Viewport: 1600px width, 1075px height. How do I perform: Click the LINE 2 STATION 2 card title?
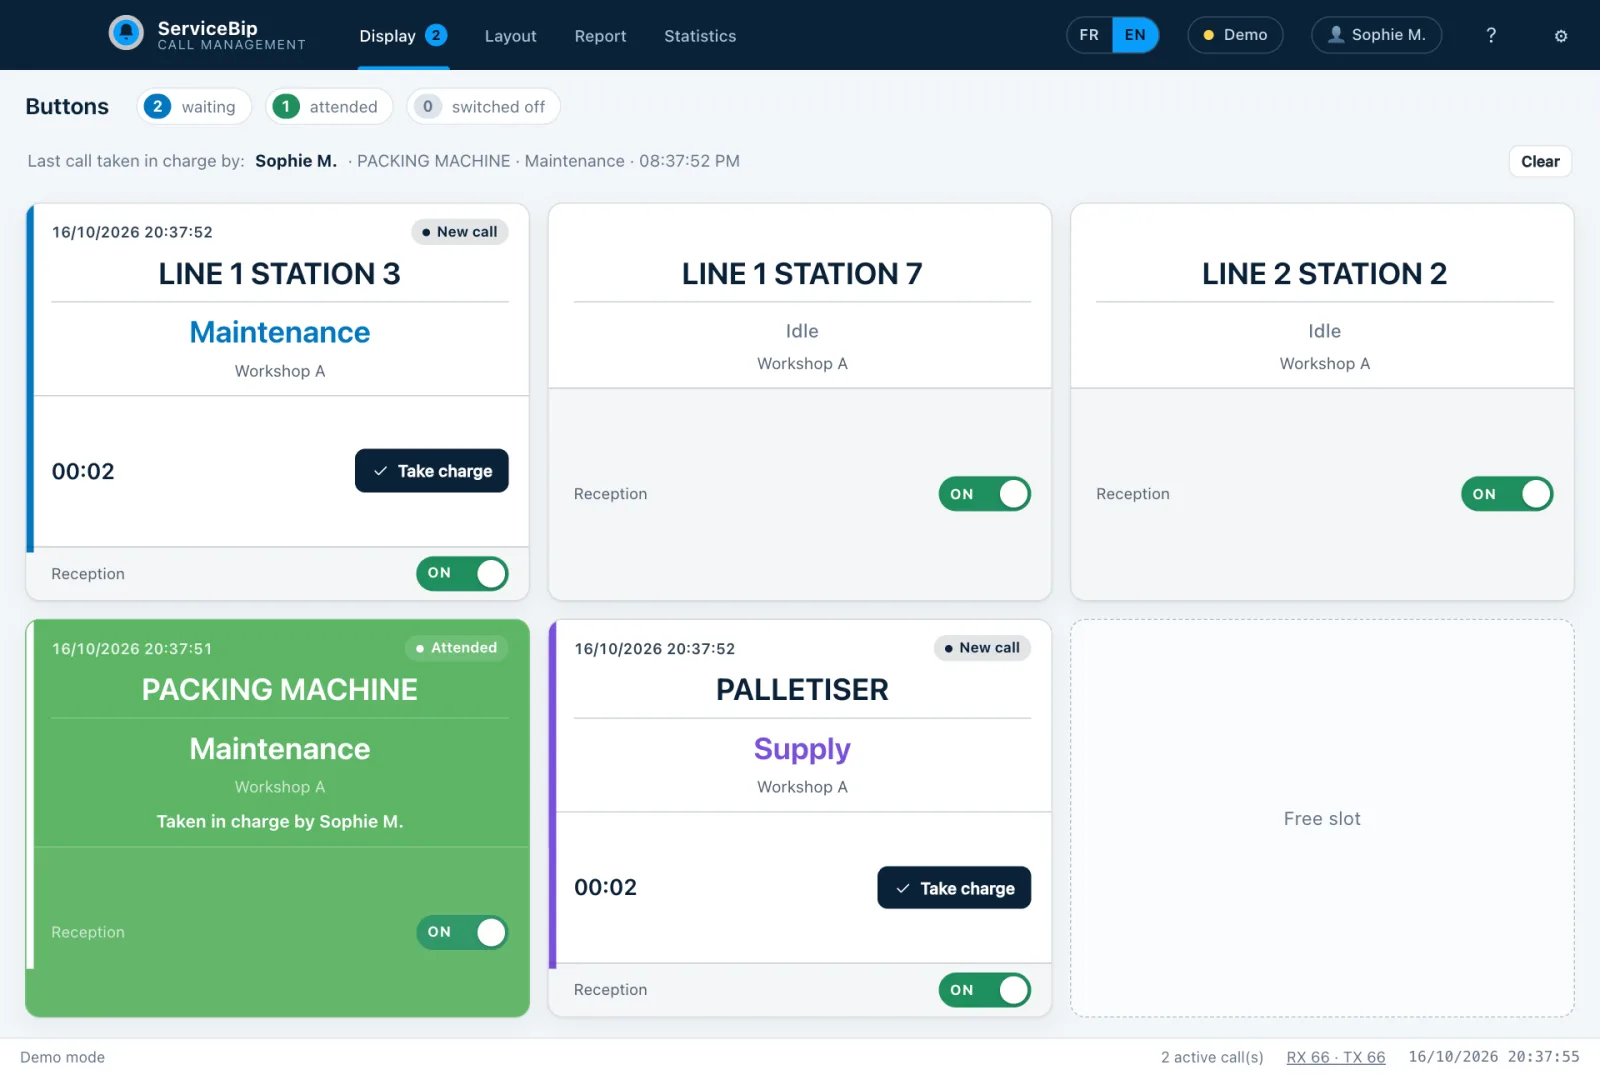click(1324, 274)
